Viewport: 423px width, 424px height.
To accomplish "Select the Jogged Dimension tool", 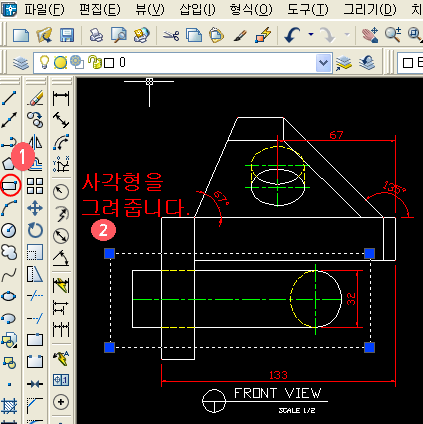I will [61, 214].
